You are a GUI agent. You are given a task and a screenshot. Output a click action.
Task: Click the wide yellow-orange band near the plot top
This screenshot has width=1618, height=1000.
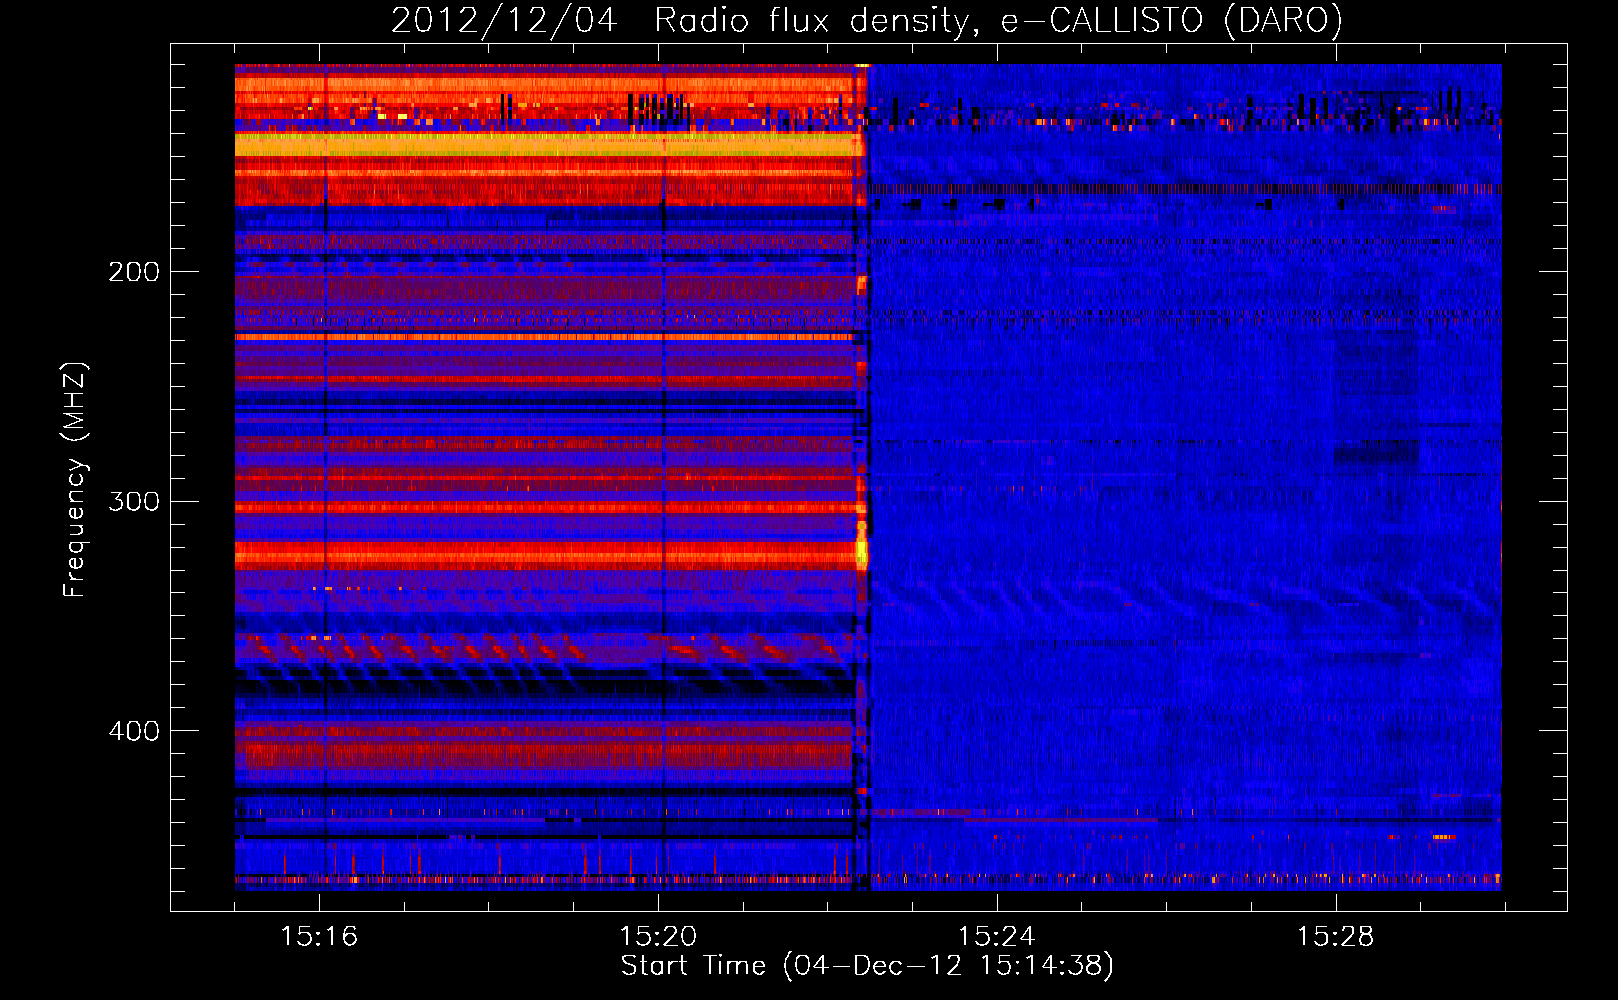pyautogui.click(x=540, y=145)
